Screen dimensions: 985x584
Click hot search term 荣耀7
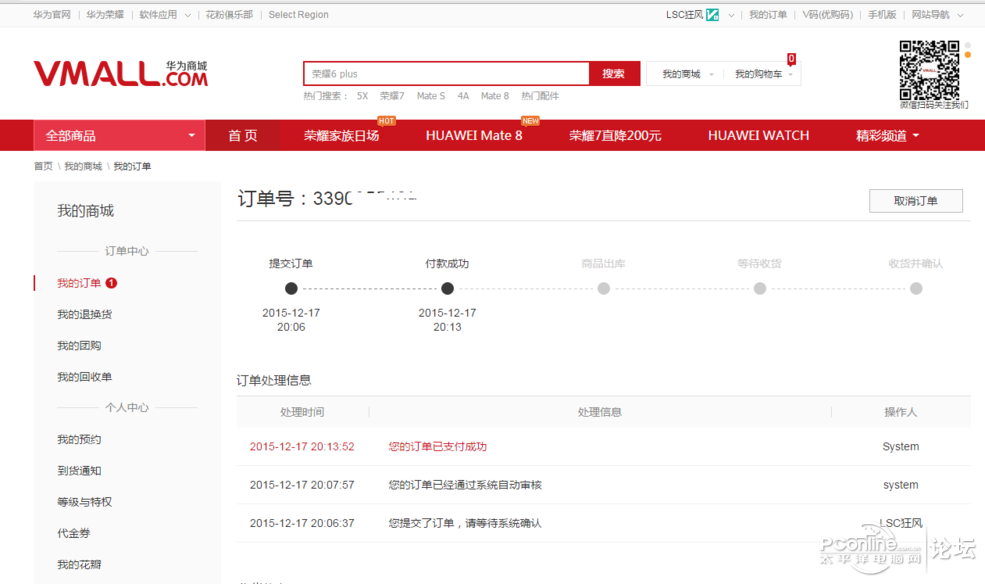pos(392,96)
